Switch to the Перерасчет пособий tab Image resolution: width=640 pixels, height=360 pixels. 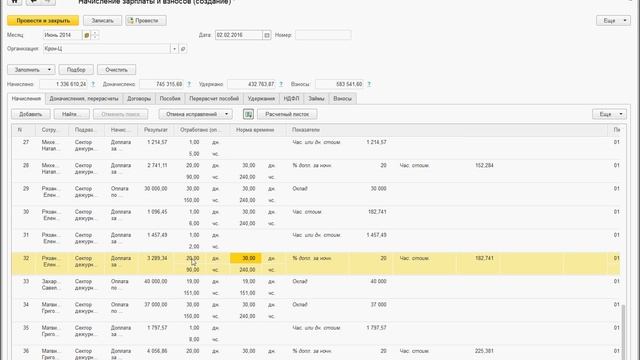tap(214, 99)
